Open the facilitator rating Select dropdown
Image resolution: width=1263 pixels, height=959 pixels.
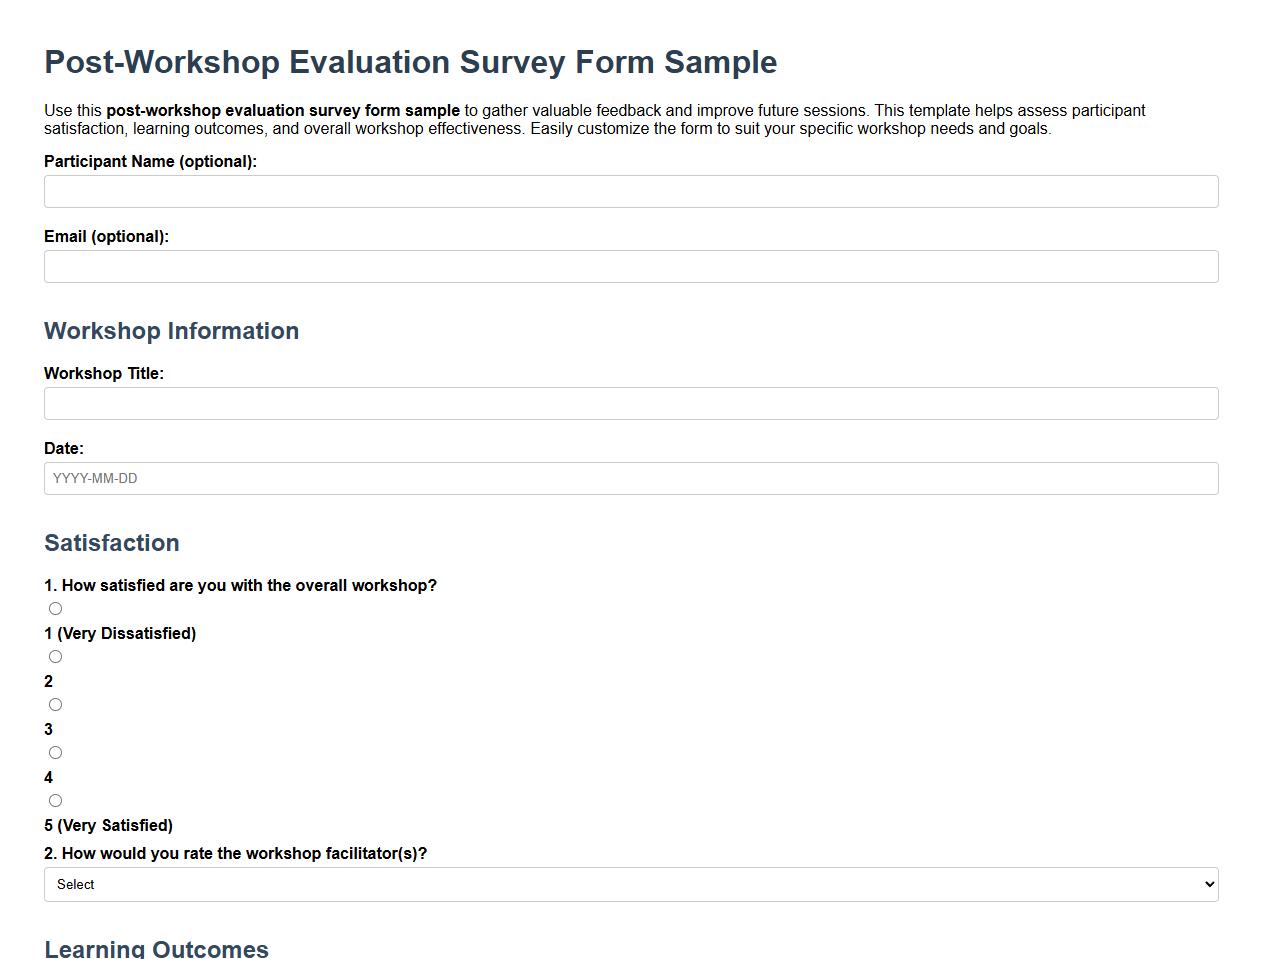click(x=630, y=884)
